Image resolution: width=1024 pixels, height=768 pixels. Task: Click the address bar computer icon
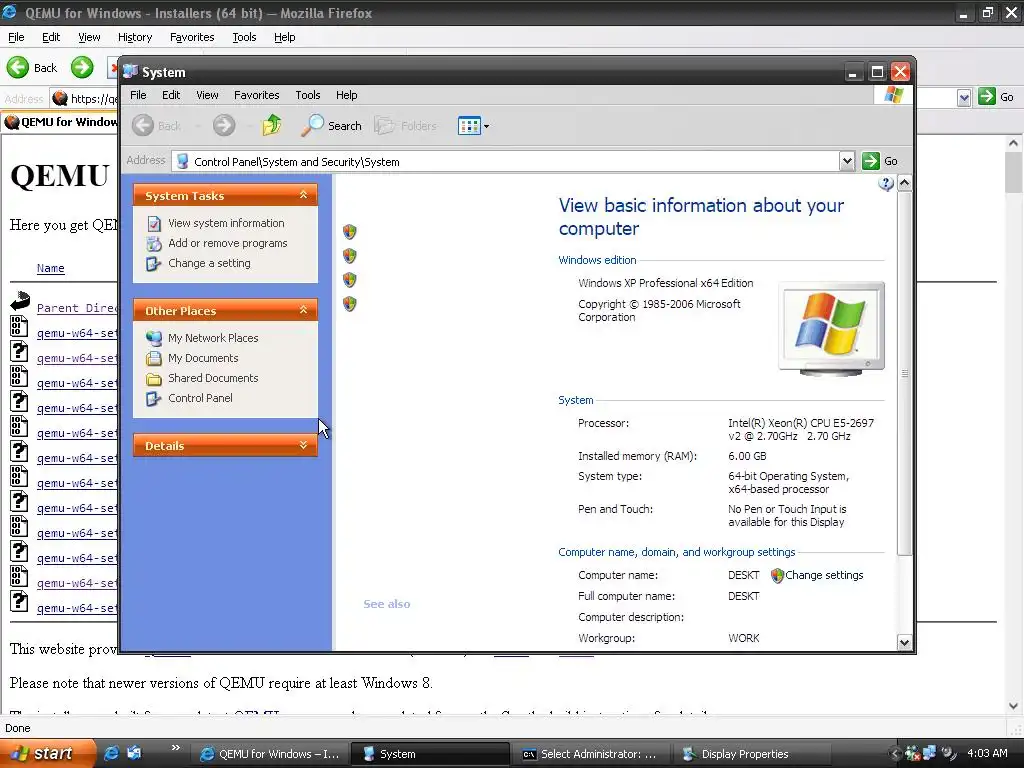click(x=183, y=161)
